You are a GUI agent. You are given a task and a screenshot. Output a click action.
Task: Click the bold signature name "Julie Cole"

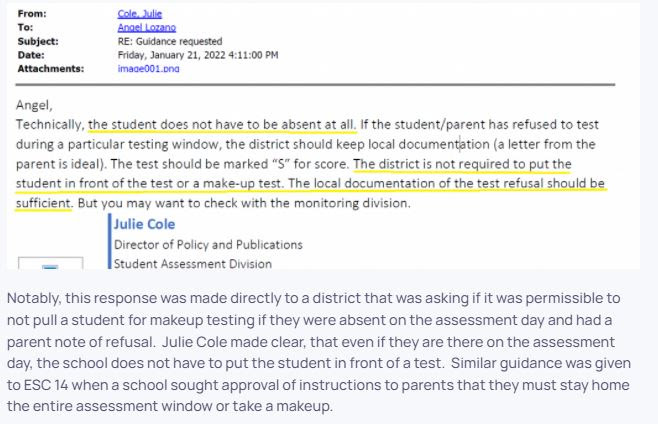pyautogui.click(x=144, y=224)
